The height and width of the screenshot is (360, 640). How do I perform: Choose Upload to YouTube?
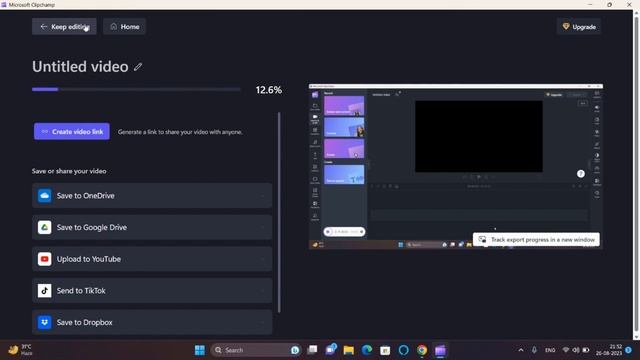coord(152,259)
